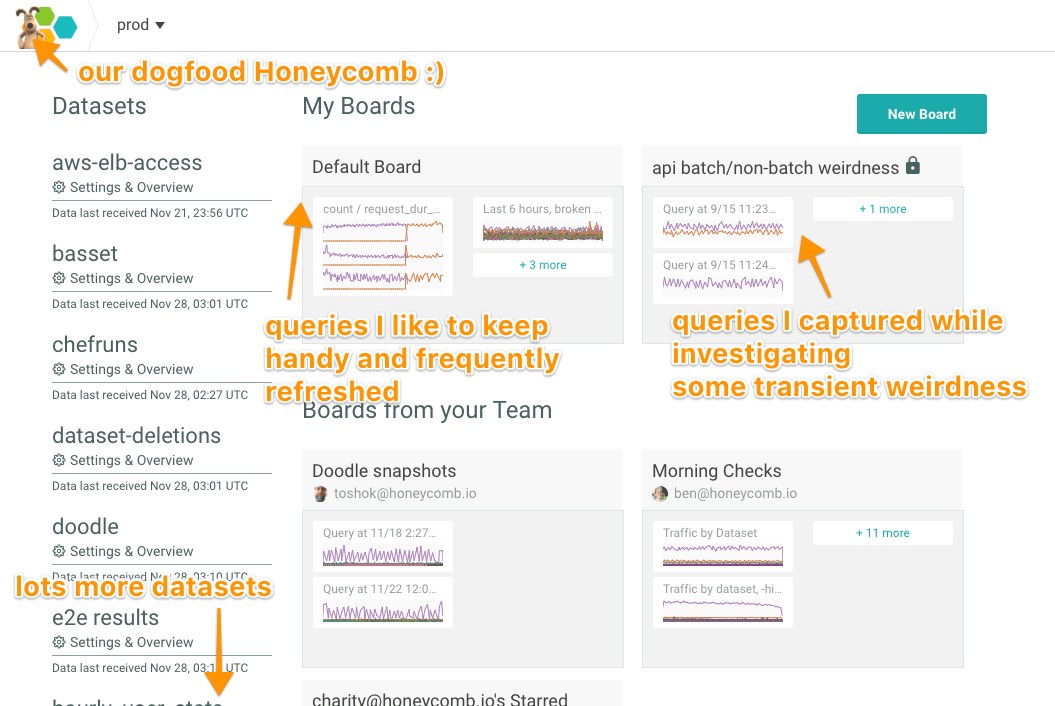This screenshot has width=1055, height=706.
Task: Open the Traffic by Dataset query thumbnail
Action: click(722, 547)
